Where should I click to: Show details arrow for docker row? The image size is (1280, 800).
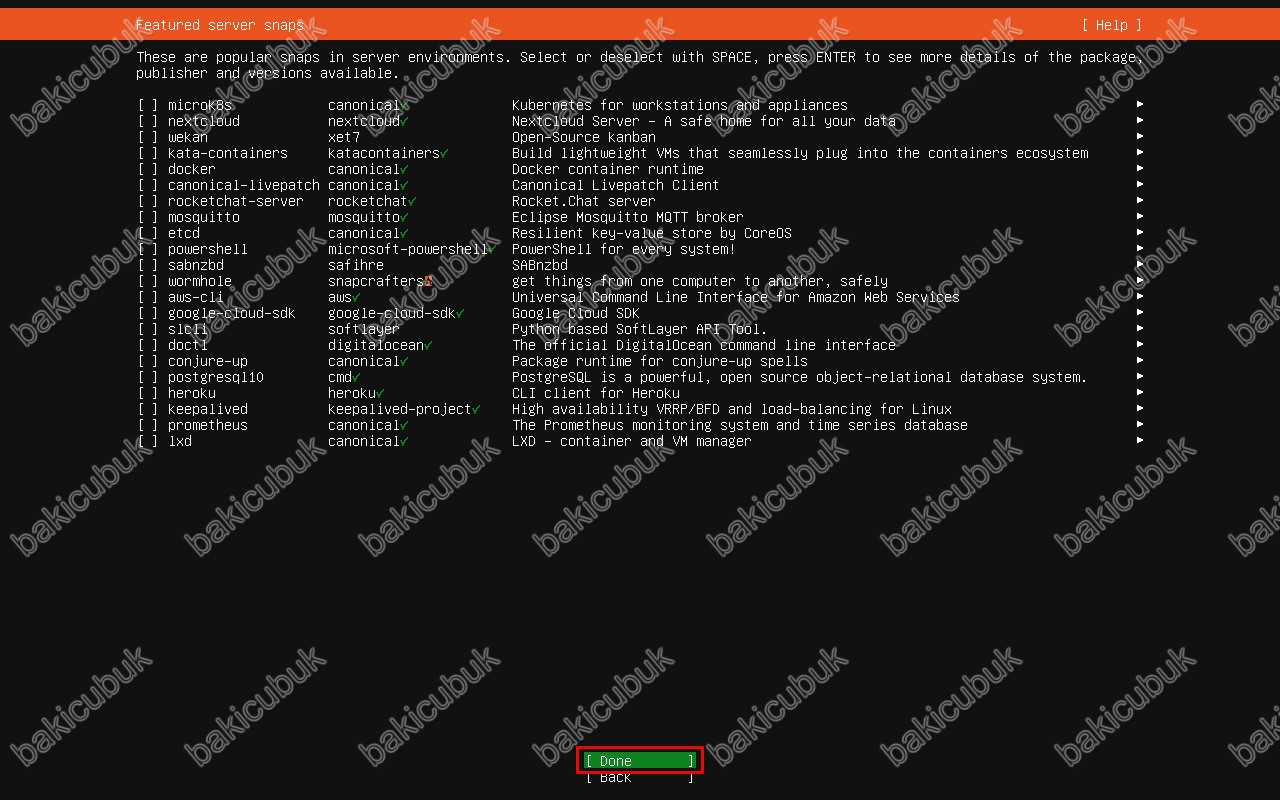pyautogui.click(x=1140, y=169)
